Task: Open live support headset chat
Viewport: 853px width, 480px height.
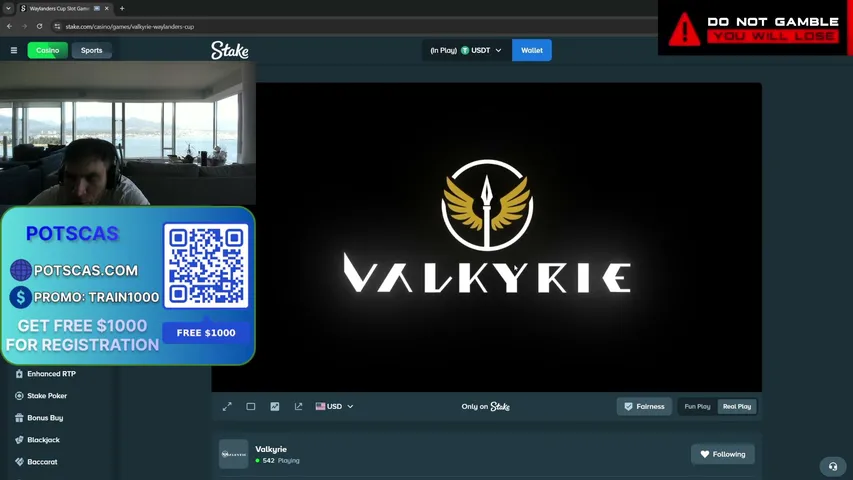Action: pos(832,466)
